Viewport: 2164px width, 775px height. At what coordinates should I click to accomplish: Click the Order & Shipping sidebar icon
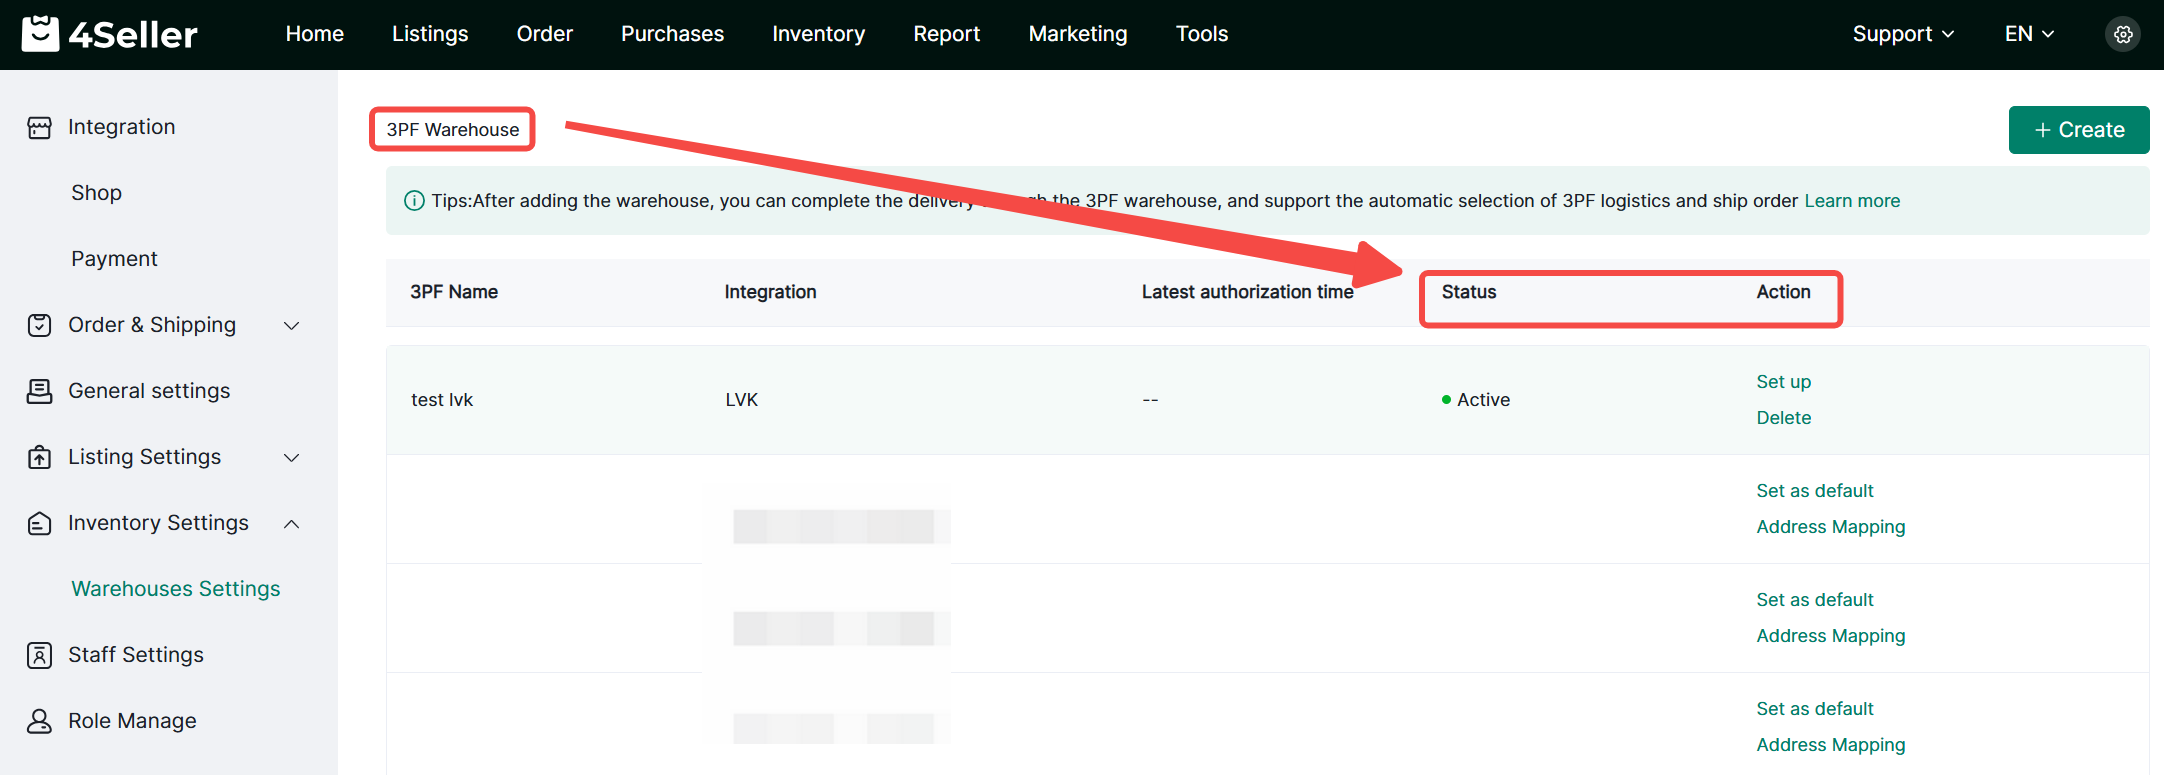tap(39, 325)
